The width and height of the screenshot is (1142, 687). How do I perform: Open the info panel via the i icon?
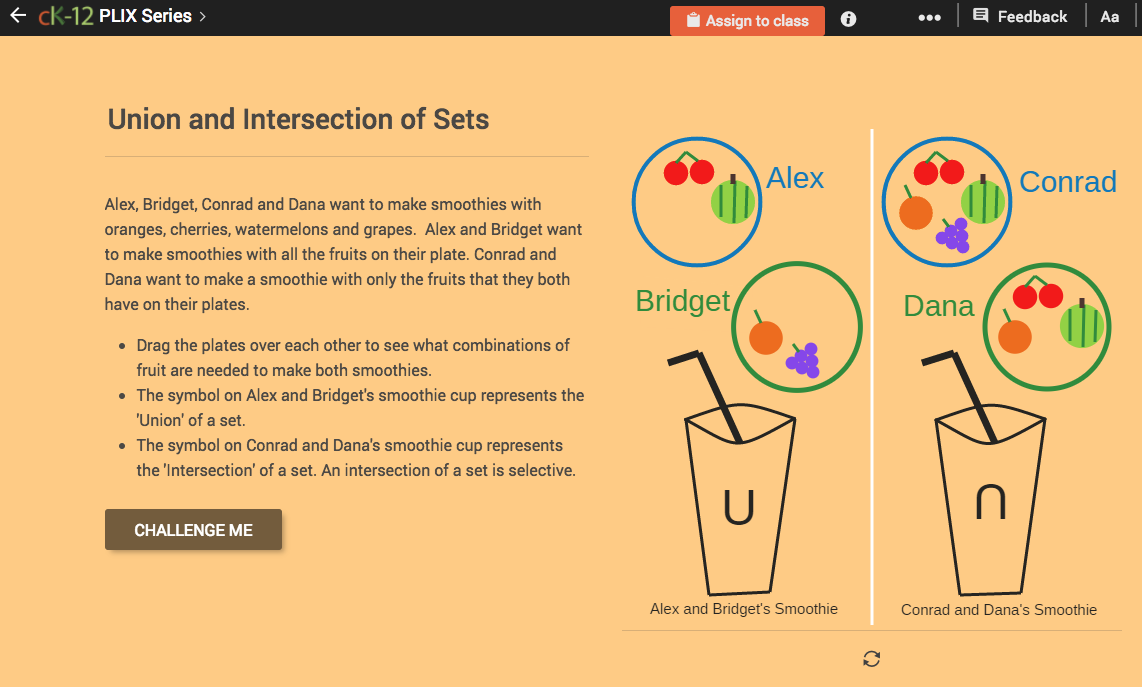[x=847, y=18]
